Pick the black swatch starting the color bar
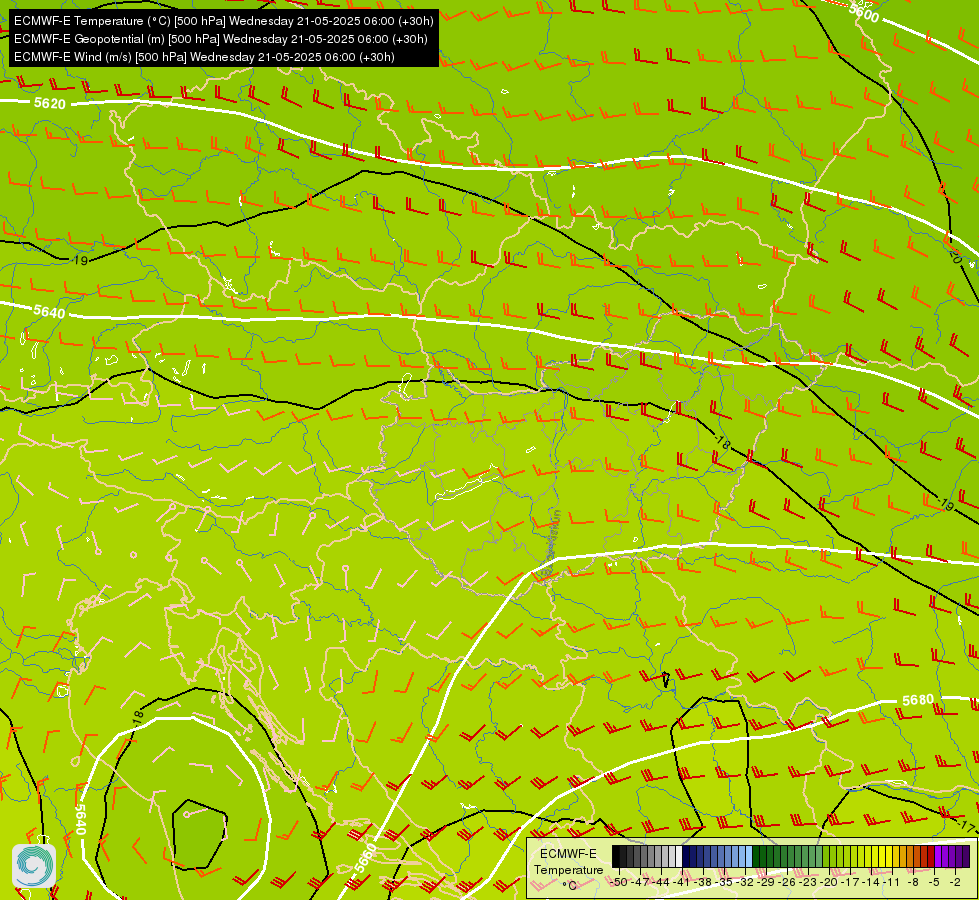979x900 pixels. pos(616,856)
